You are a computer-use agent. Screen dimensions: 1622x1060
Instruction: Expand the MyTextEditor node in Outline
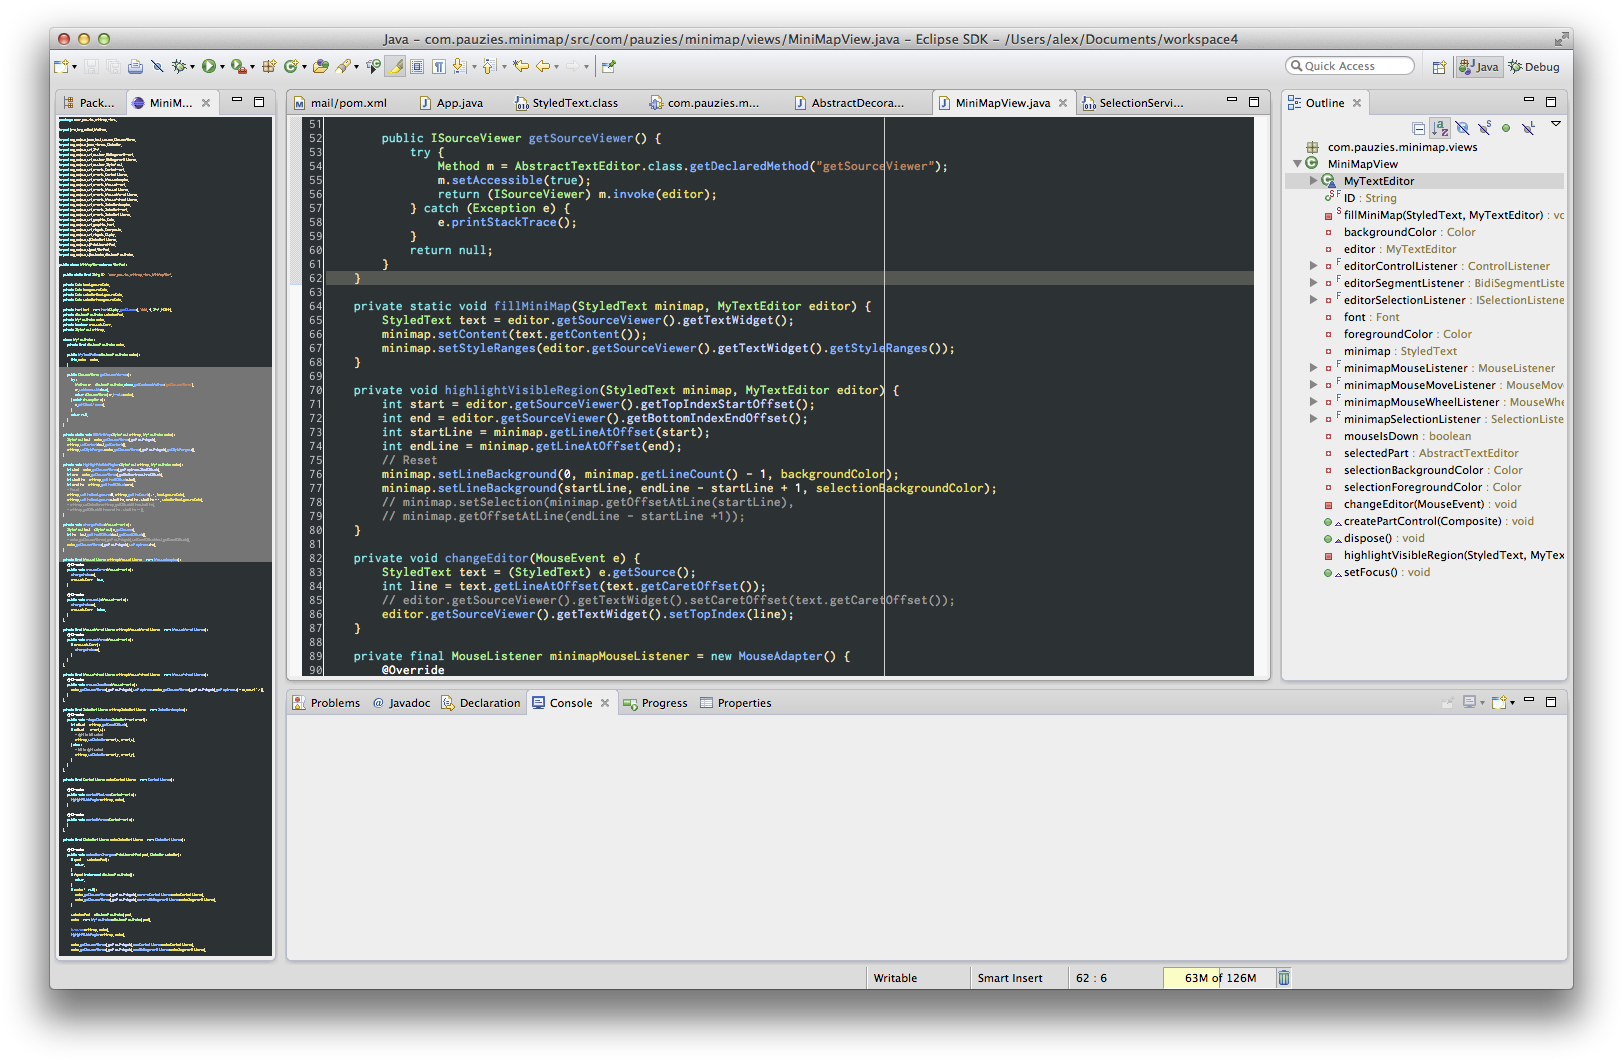pos(1313,181)
